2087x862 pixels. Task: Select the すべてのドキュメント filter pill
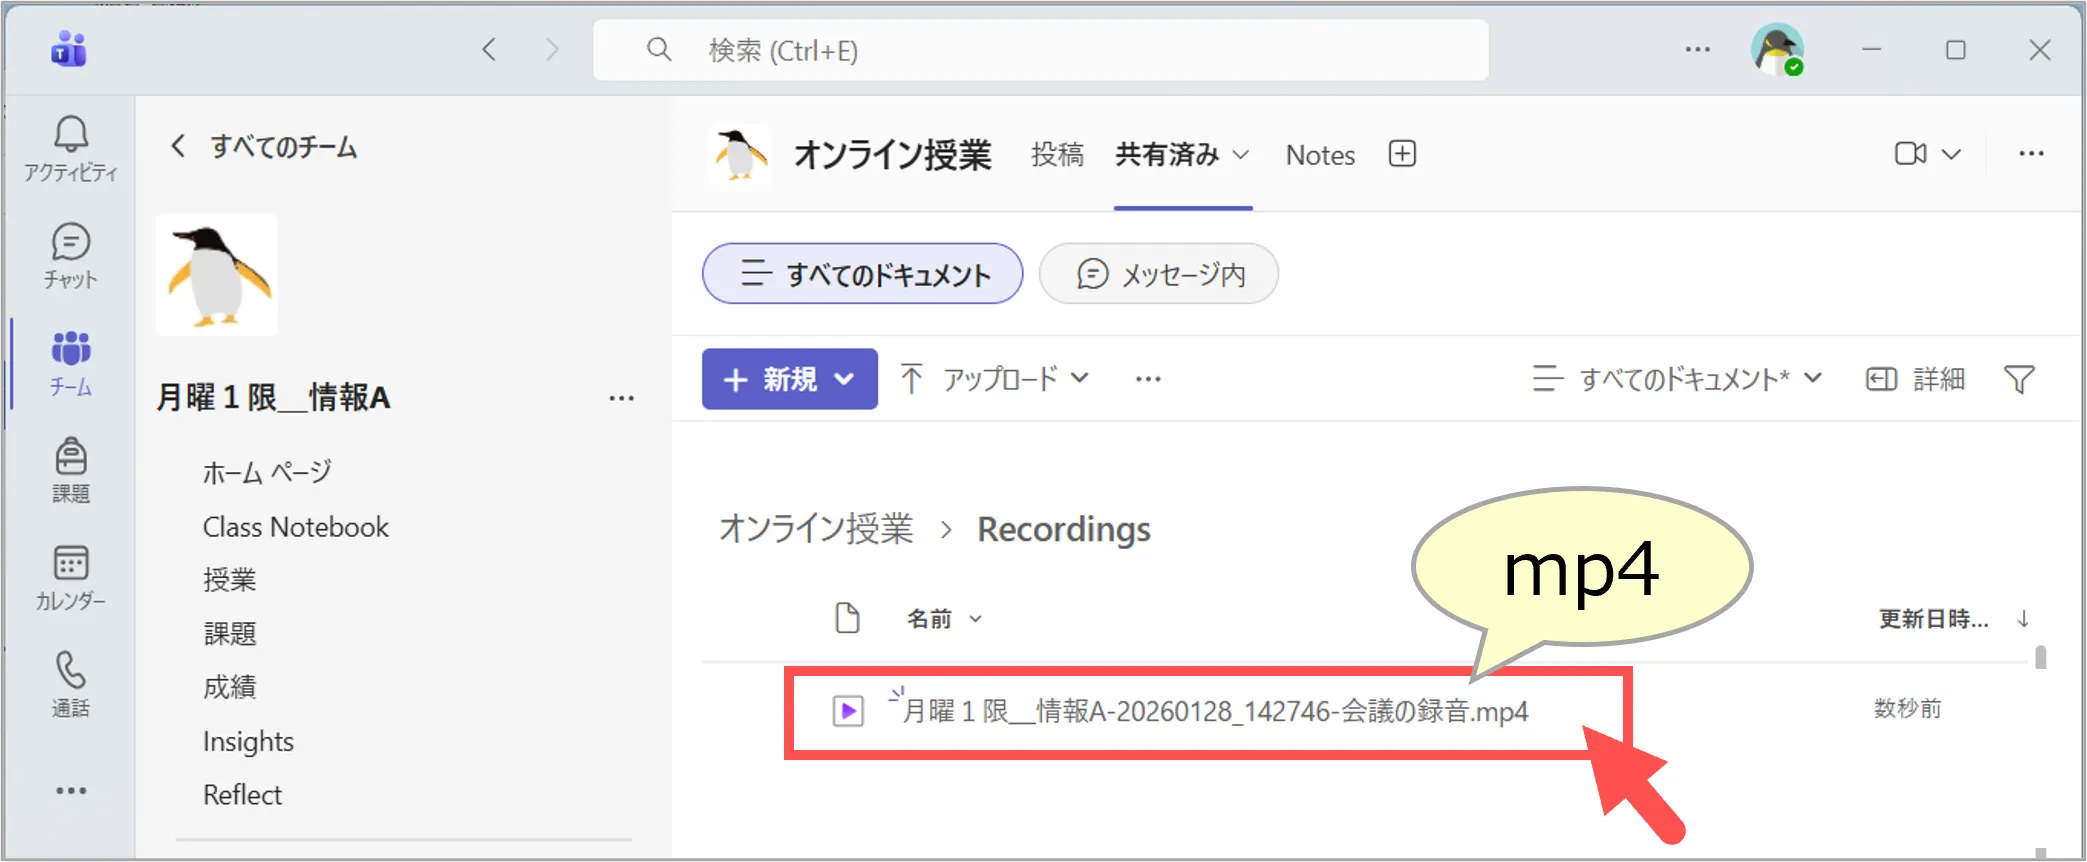[x=862, y=273]
